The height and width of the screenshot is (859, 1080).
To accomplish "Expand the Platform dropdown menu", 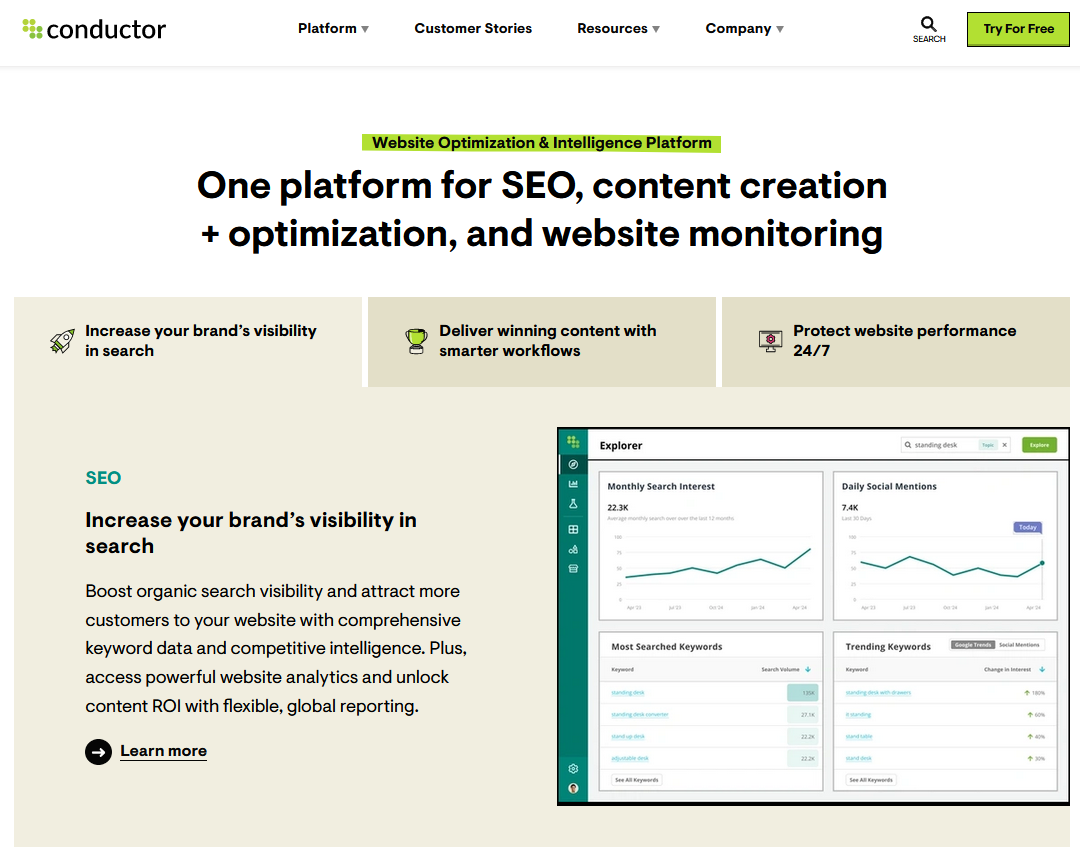I will (333, 29).
